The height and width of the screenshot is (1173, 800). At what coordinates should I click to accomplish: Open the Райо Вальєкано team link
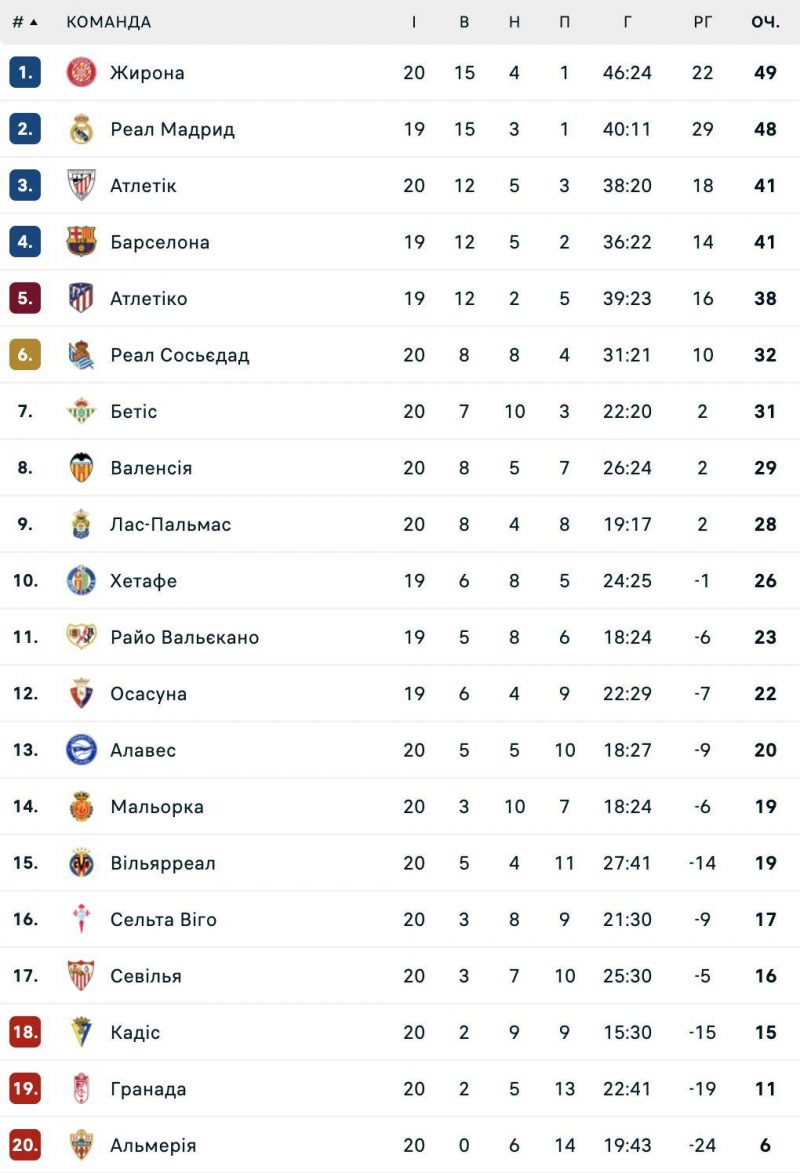tap(184, 637)
